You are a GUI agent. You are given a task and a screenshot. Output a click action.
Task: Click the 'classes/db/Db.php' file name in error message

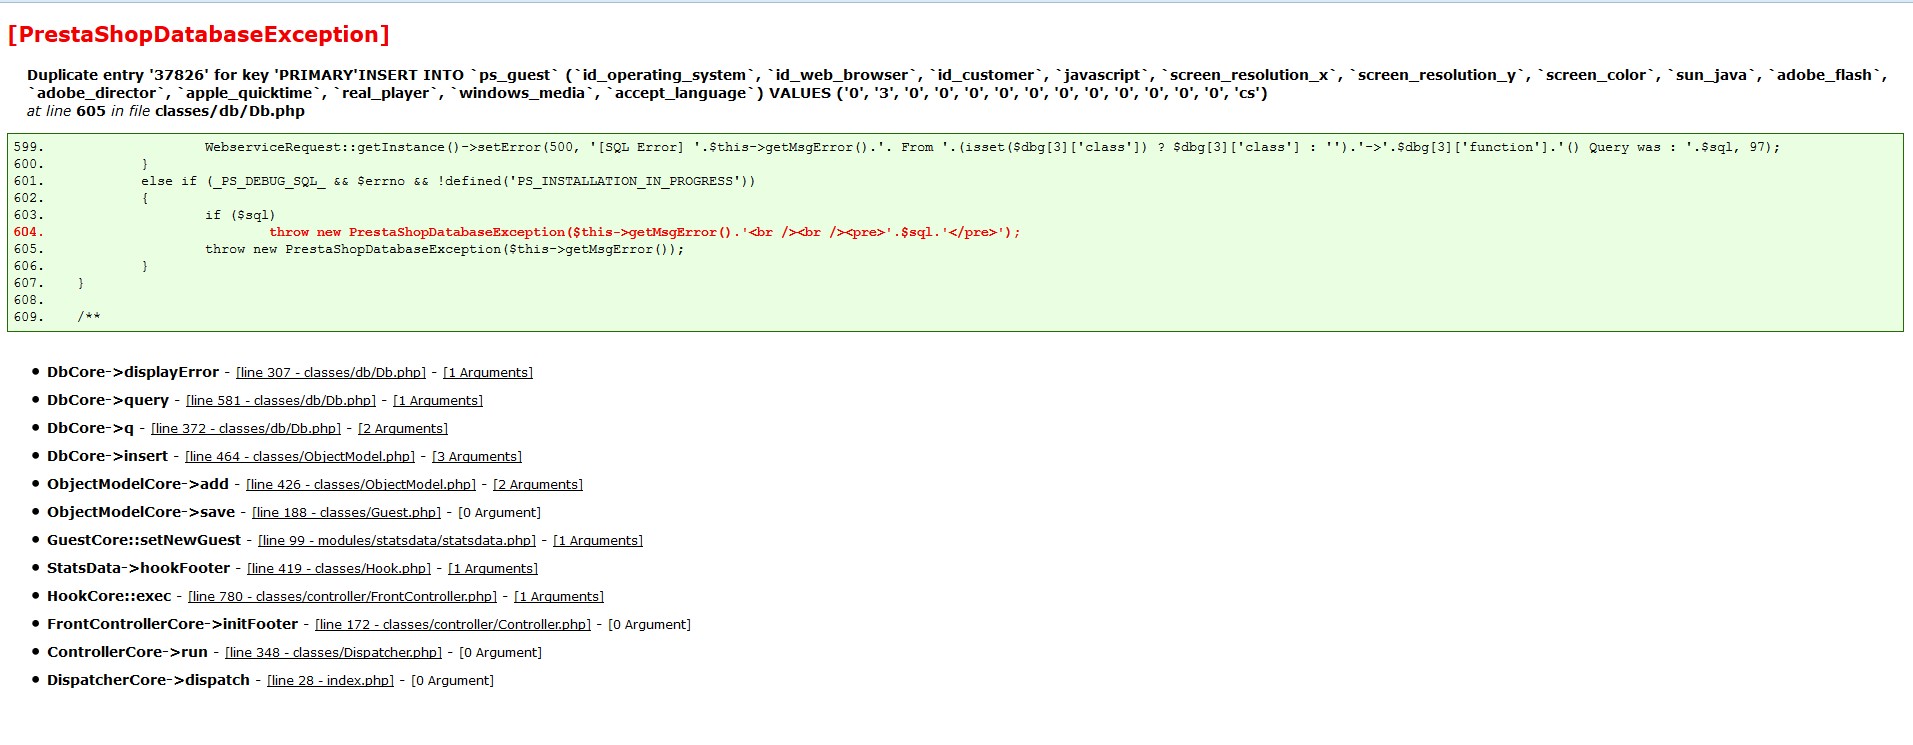click(230, 111)
